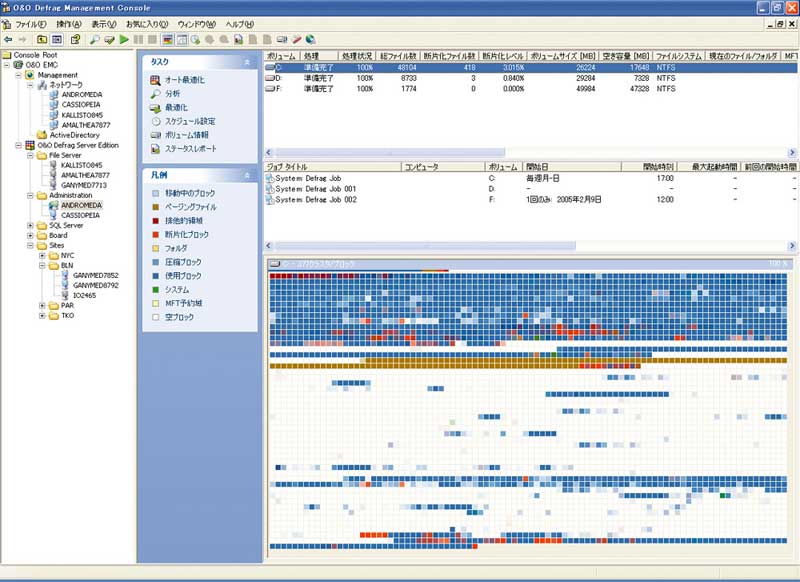Select KALLISTO845 under ネットワーク
Image resolution: width=800 pixels, height=582 pixels.
[82, 115]
